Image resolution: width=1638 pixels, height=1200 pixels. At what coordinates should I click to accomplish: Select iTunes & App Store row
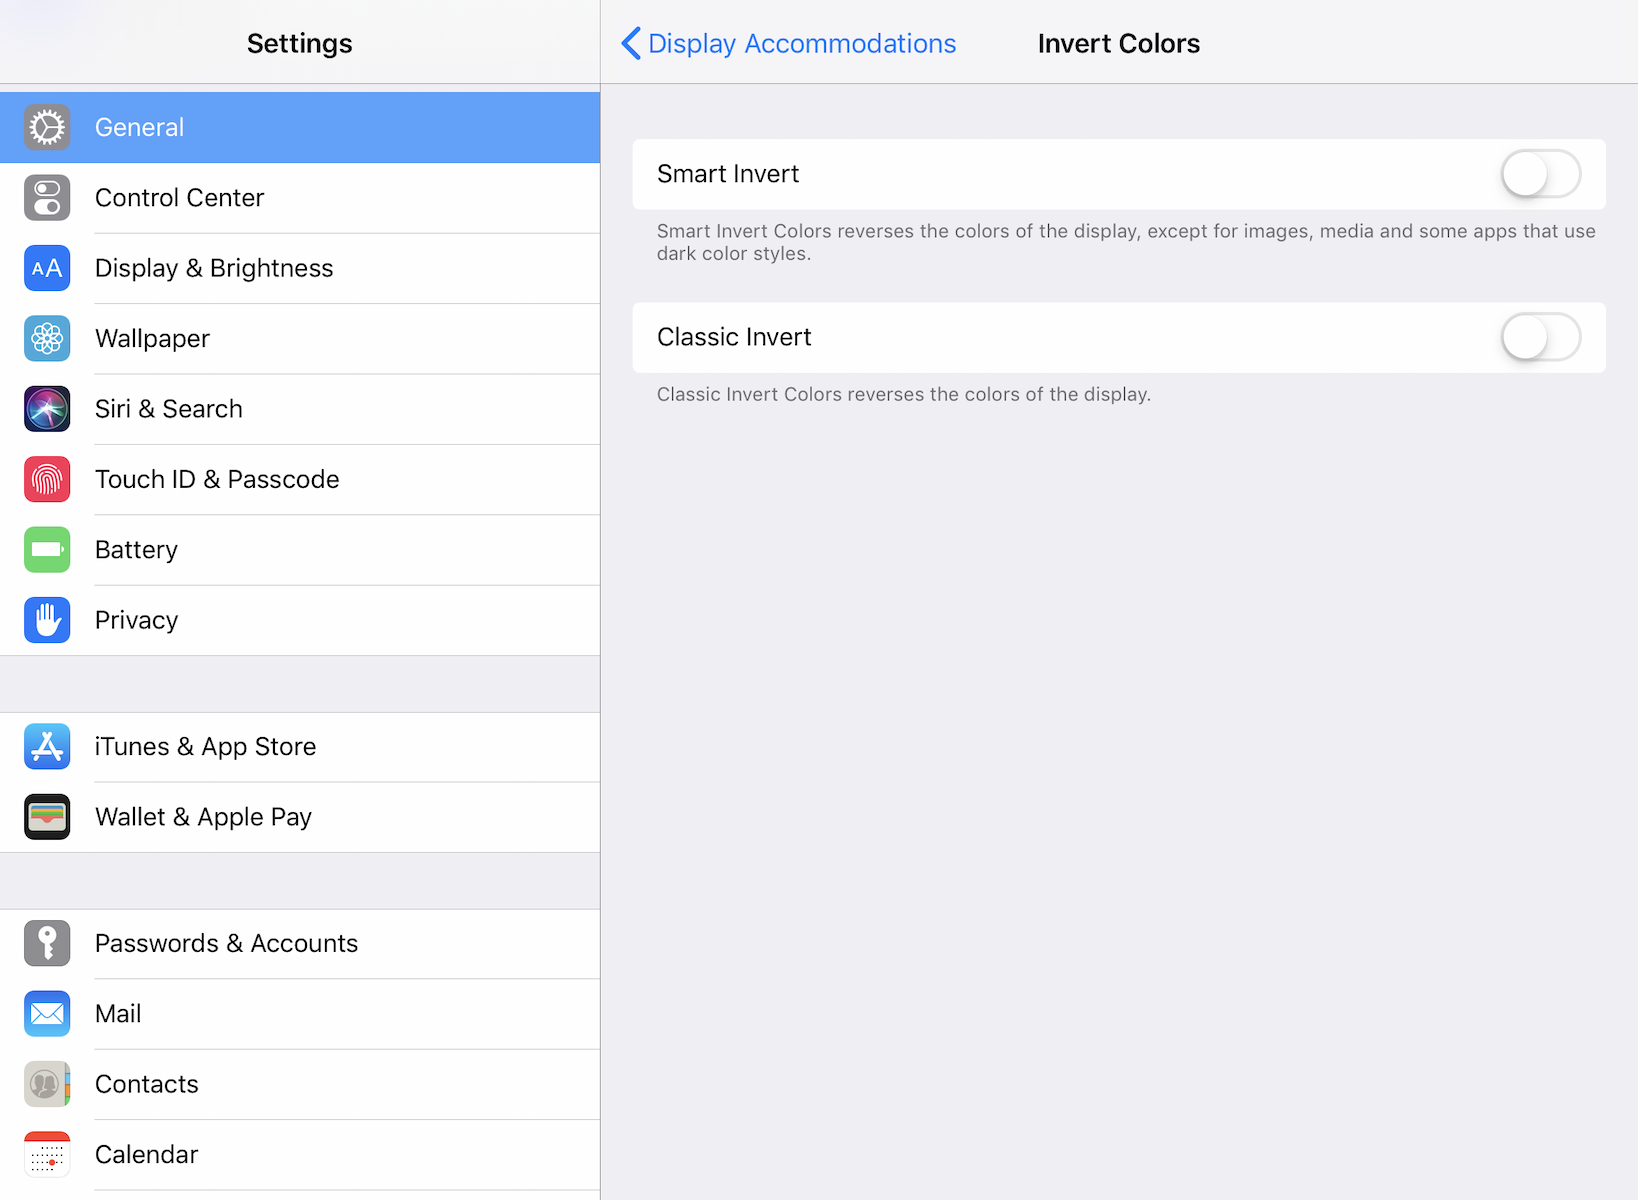300,747
